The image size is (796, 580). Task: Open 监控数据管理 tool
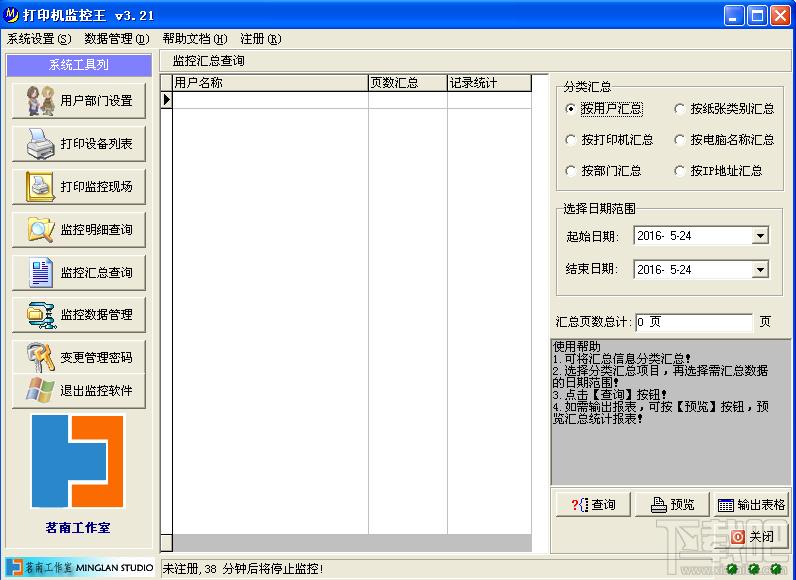tap(79, 315)
